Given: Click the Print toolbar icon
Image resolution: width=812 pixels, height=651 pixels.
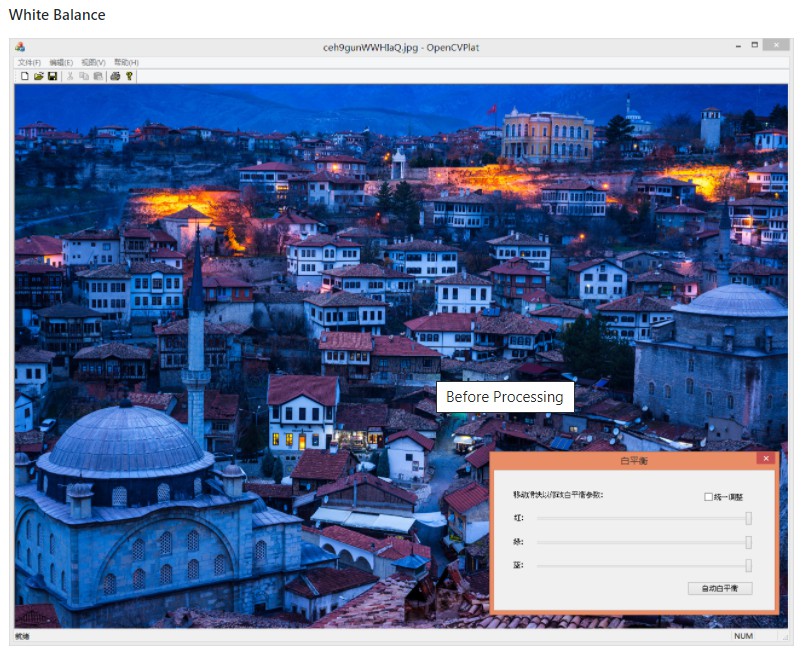Looking at the screenshot, I should [115, 76].
